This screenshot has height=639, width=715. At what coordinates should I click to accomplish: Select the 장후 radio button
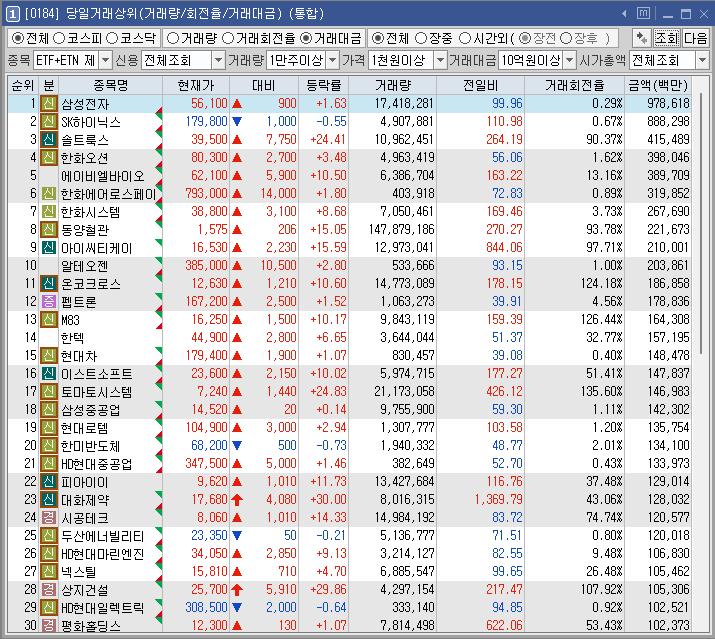[x=566, y=38]
